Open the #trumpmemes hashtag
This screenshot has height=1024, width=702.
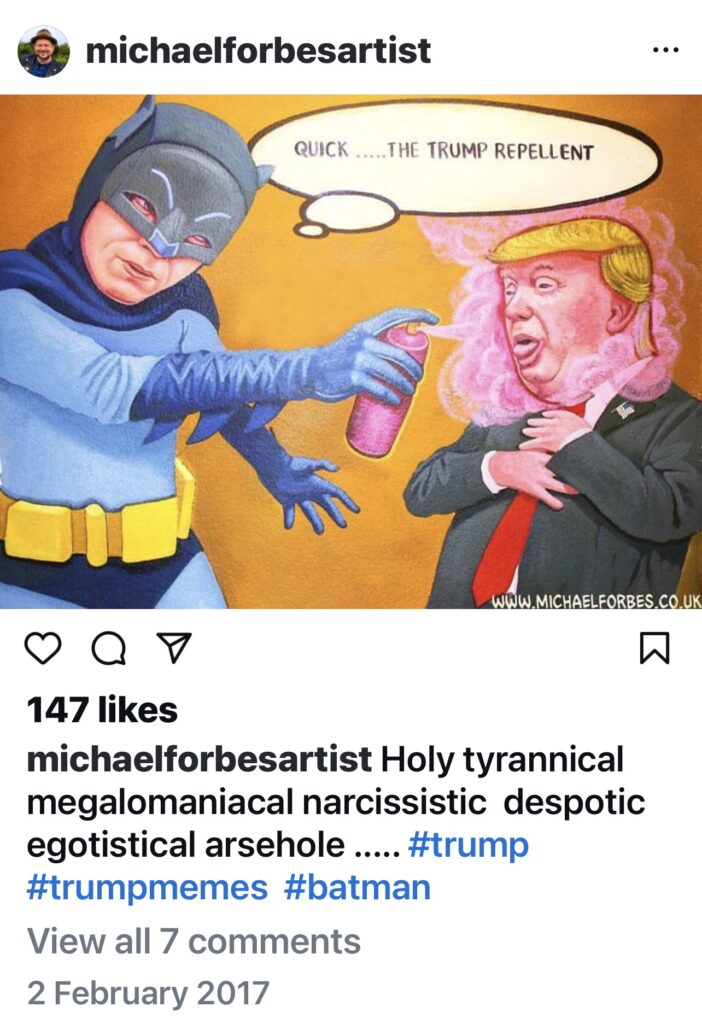pyautogui.click(x=148, y=888)
